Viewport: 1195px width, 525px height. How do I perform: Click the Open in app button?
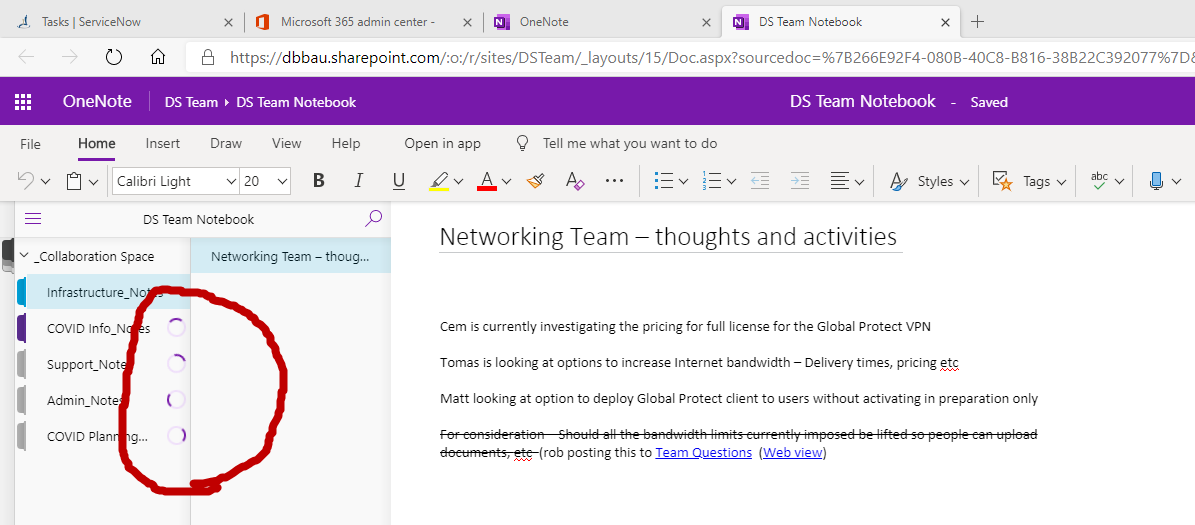point(442,143)
